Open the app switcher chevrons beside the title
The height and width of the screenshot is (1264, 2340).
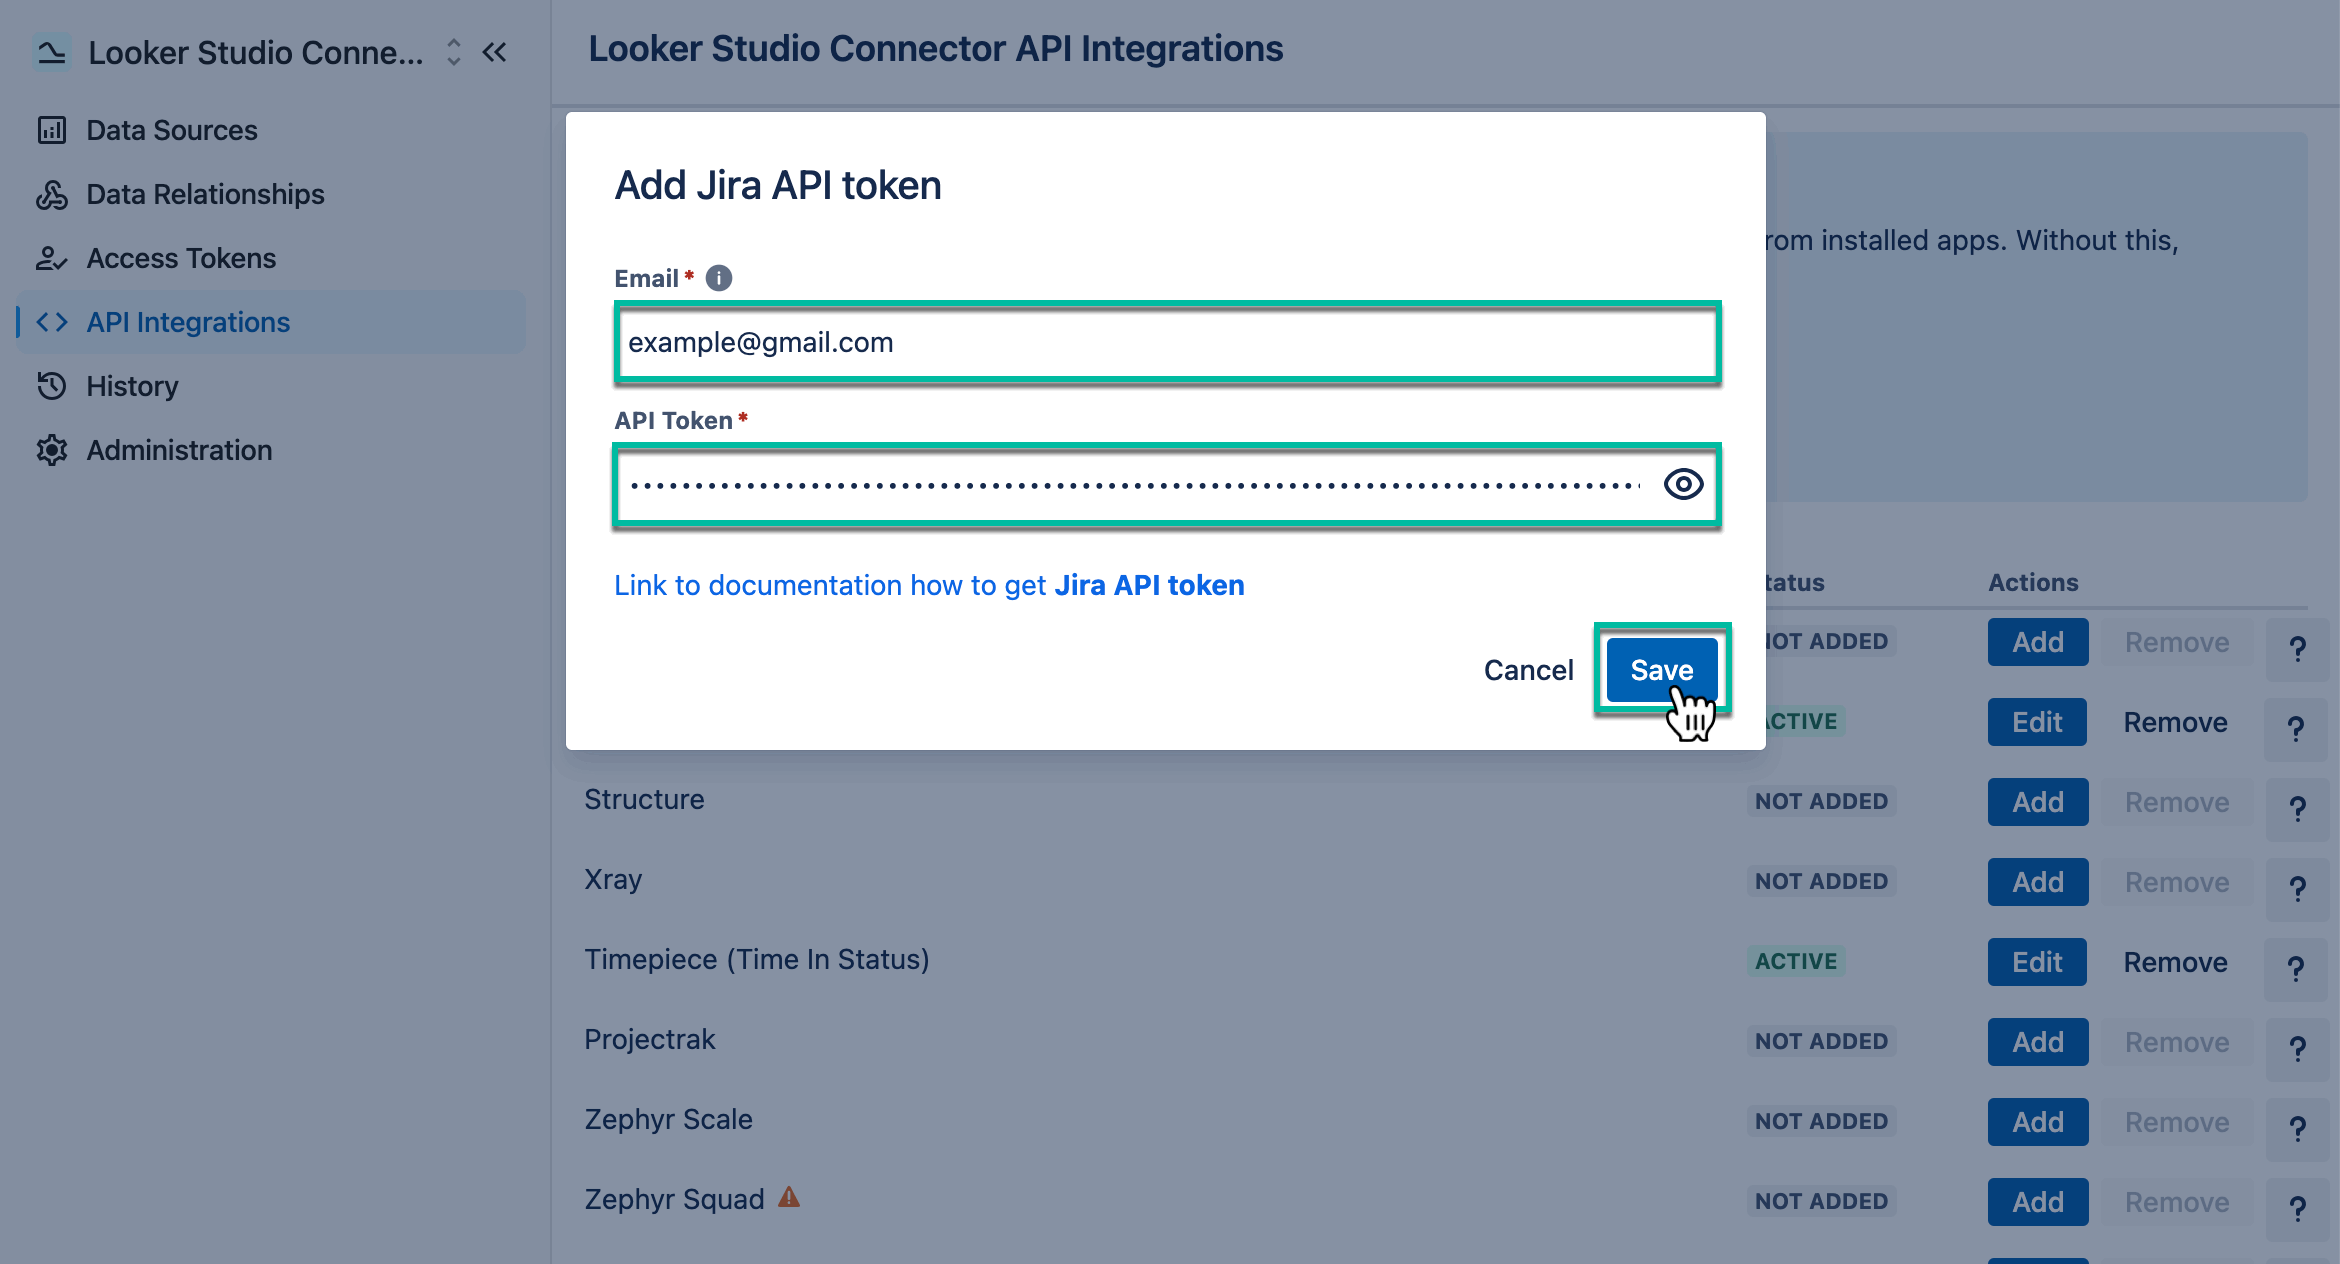tap(452, 52)
